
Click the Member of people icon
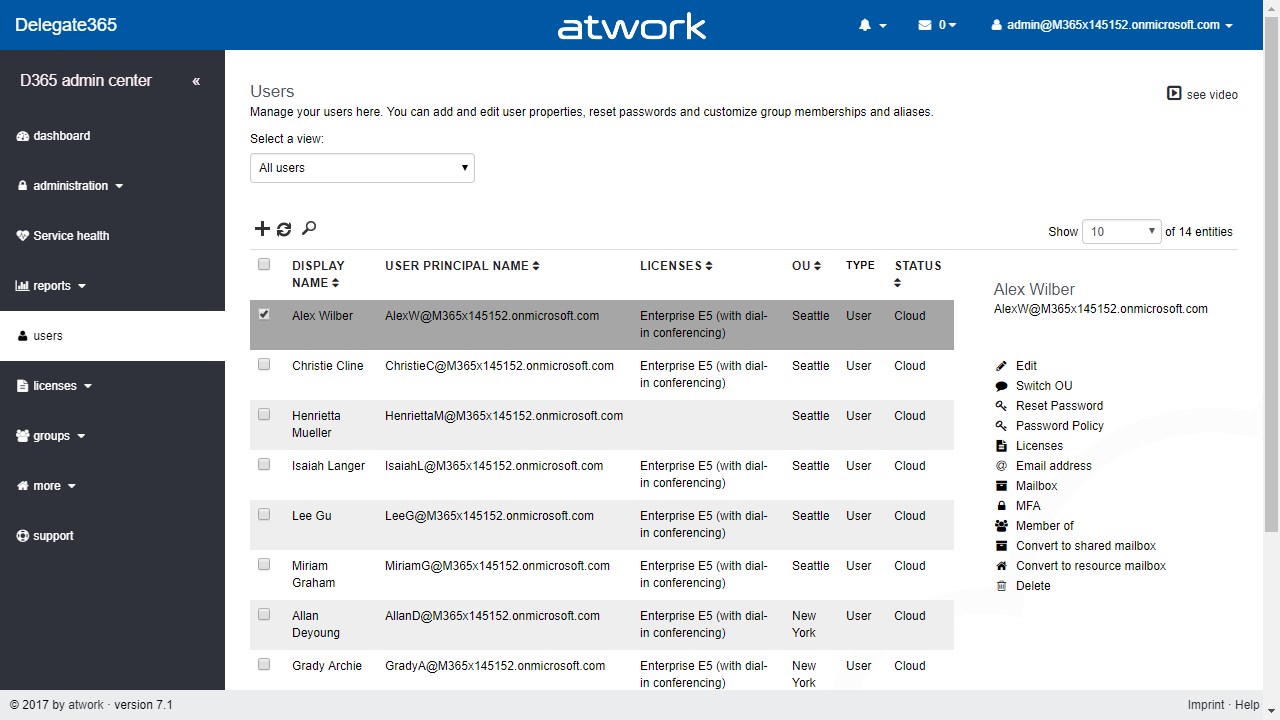point(1001,526)
